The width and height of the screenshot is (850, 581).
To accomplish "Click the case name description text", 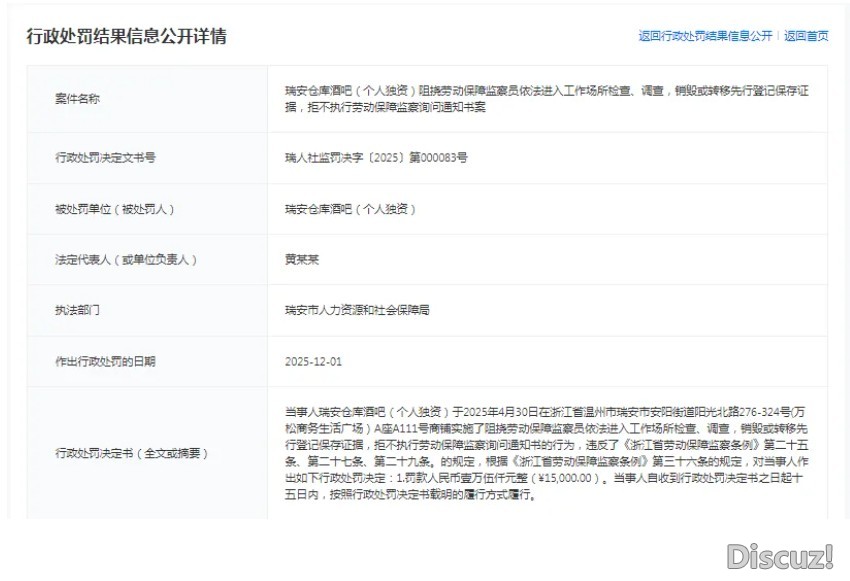I will (x=545, y=99).
